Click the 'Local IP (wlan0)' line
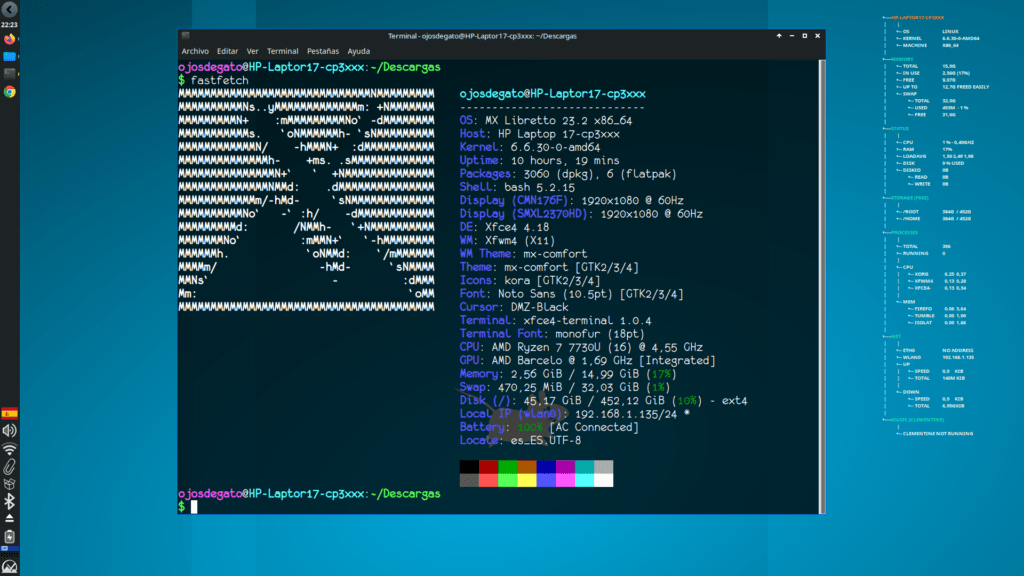 (575, 414)
